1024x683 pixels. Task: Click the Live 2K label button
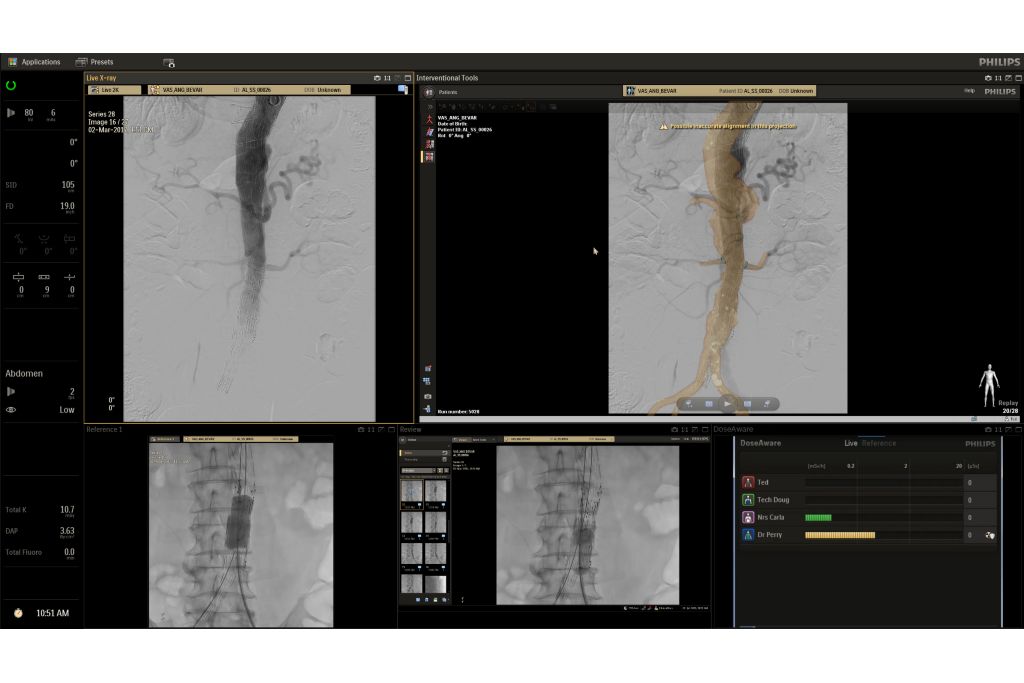pyautogui.click(x=108, y=90)
